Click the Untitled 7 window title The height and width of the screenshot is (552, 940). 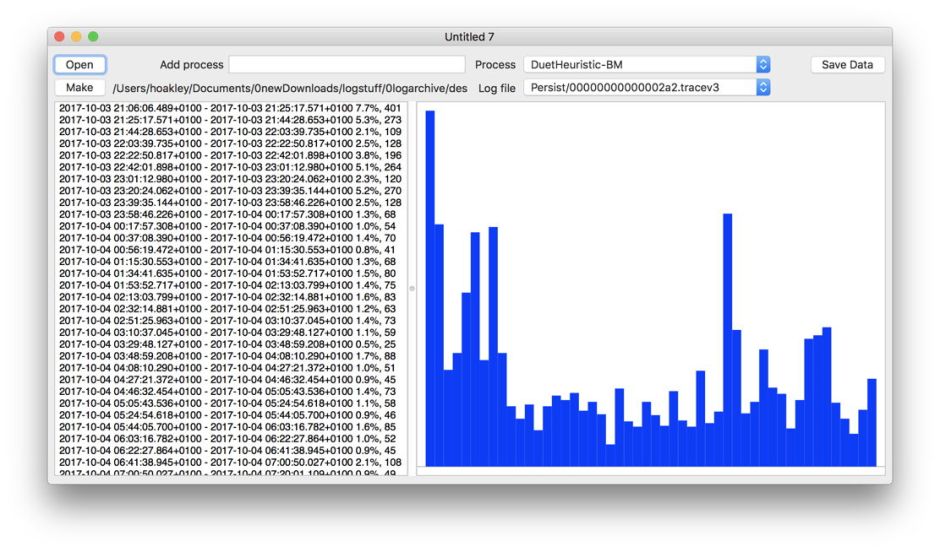pos(469,37)
